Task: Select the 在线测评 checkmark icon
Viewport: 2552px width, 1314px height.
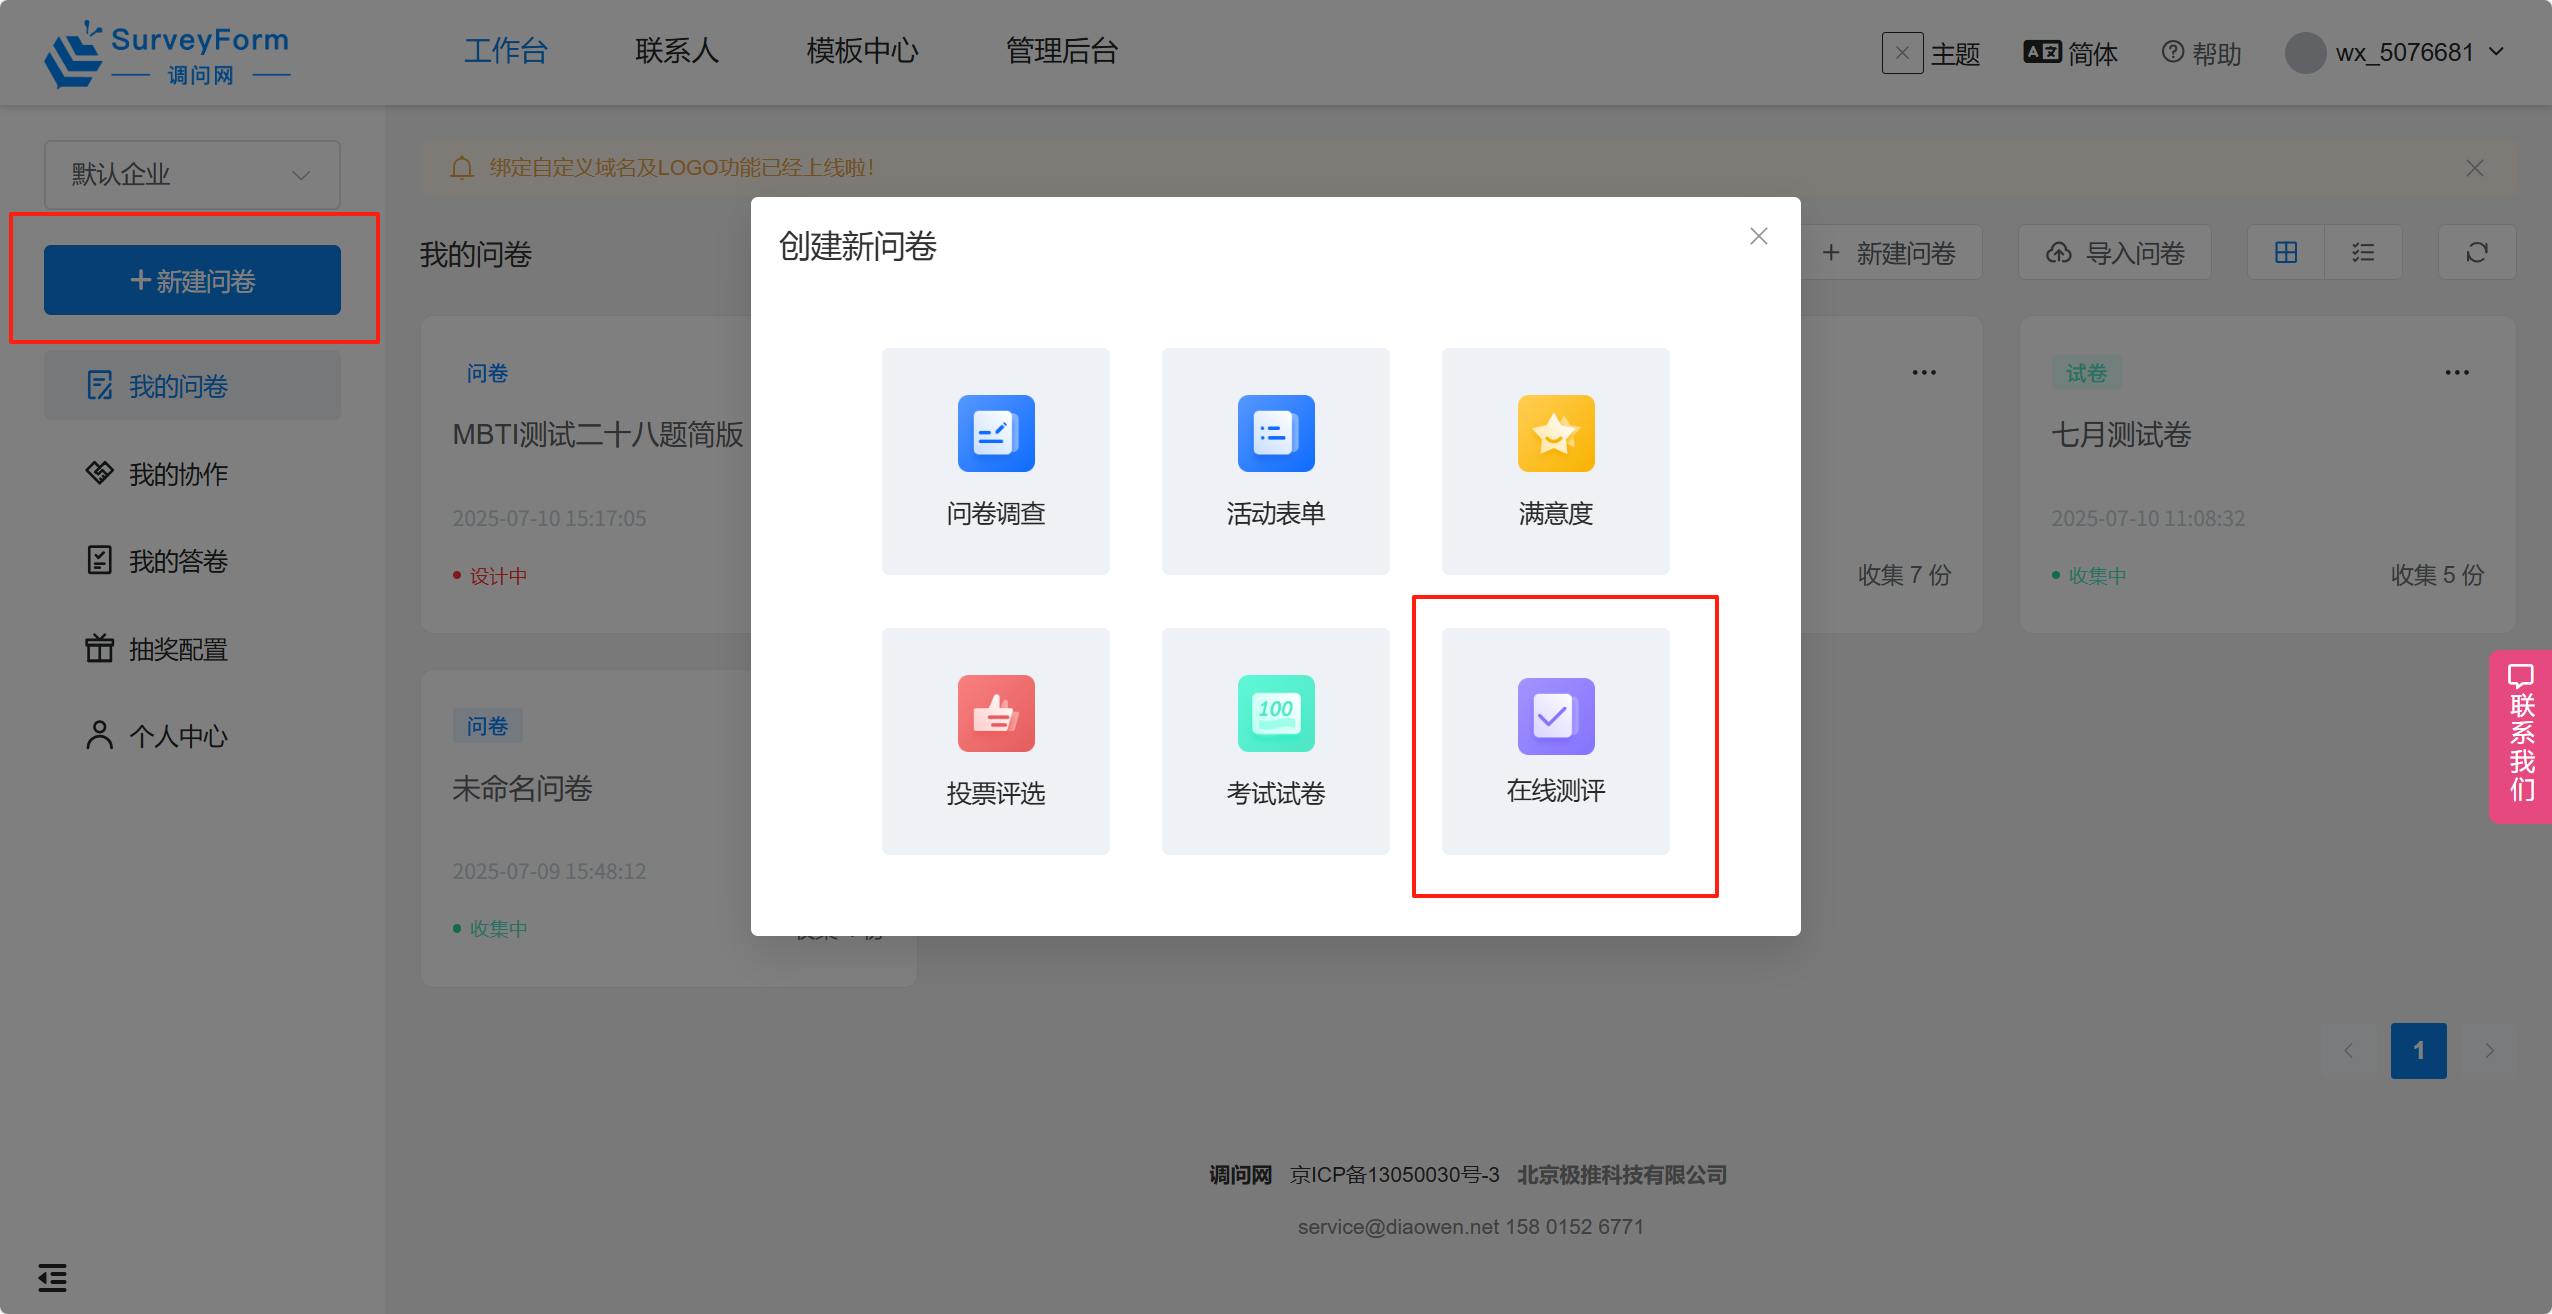Action: coord(1555,716)
